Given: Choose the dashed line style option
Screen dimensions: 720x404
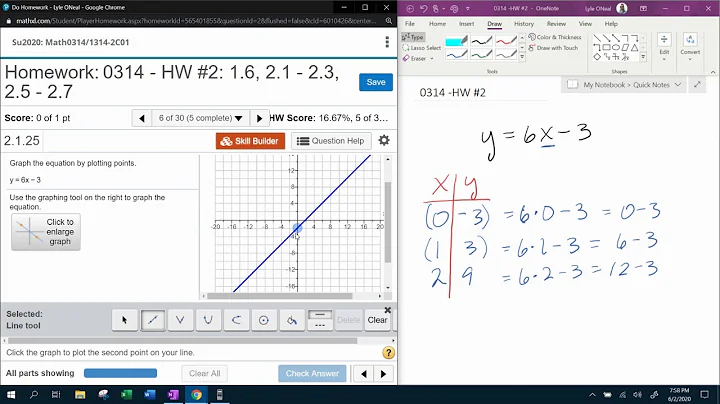Looking at the screenshot, I should pyautogui.click(x=320, y=325).
